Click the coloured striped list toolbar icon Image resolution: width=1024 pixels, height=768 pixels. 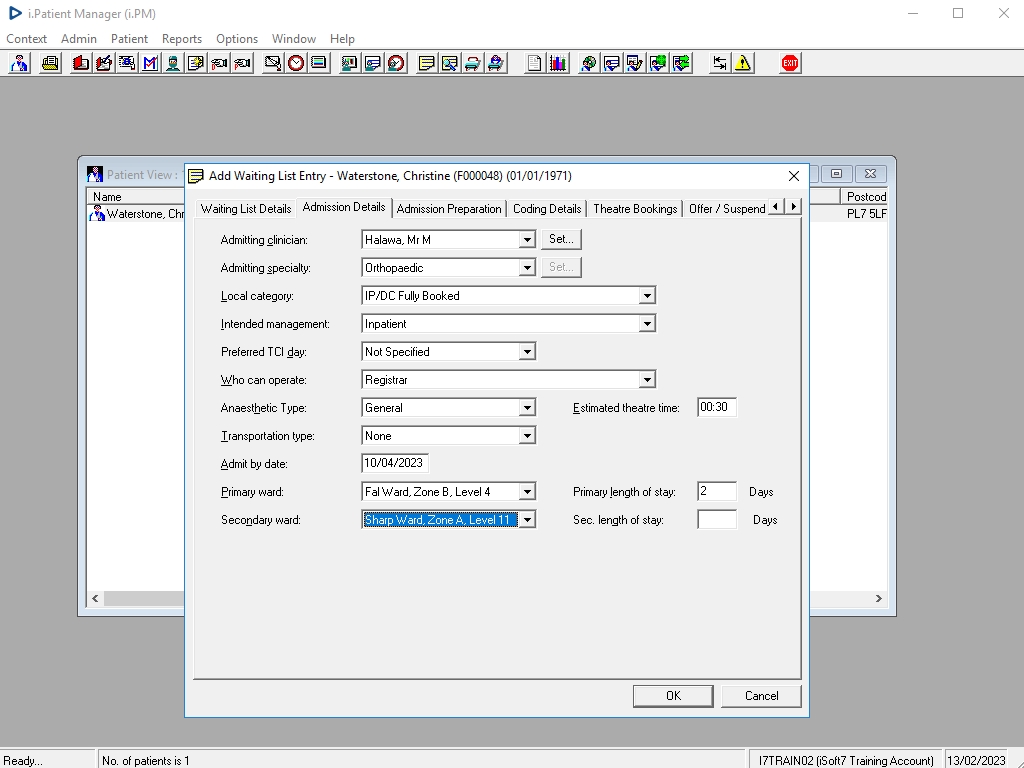click(319, 63)
